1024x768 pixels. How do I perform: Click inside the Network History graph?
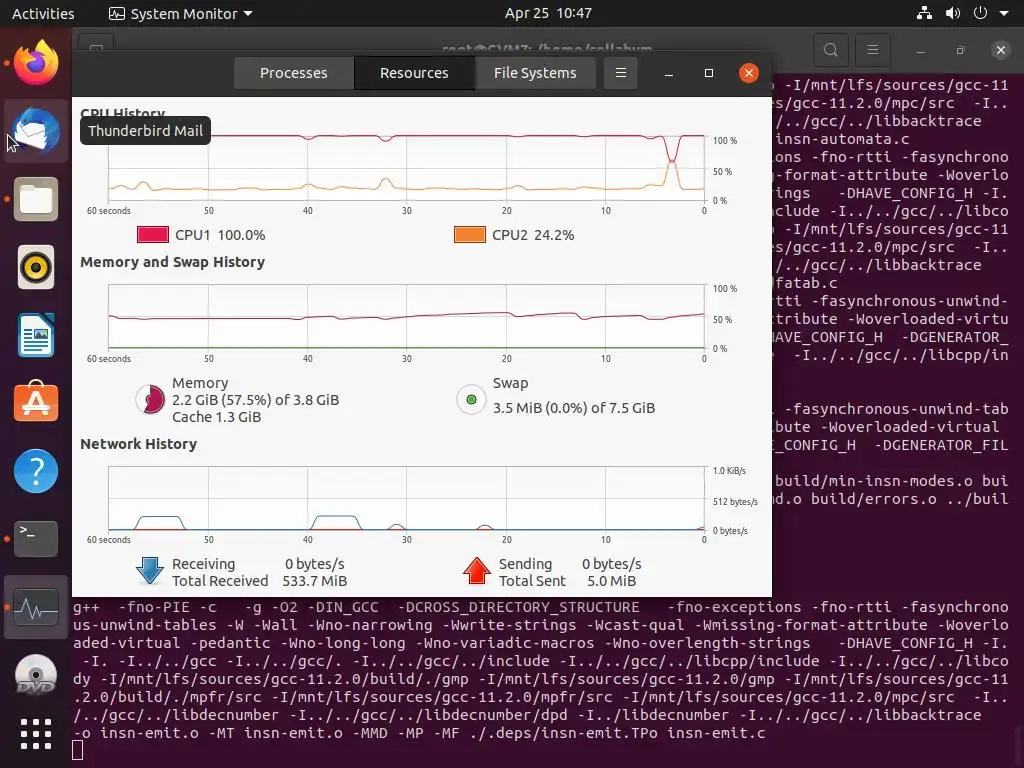pyautogui.click(x=406, y=498)
